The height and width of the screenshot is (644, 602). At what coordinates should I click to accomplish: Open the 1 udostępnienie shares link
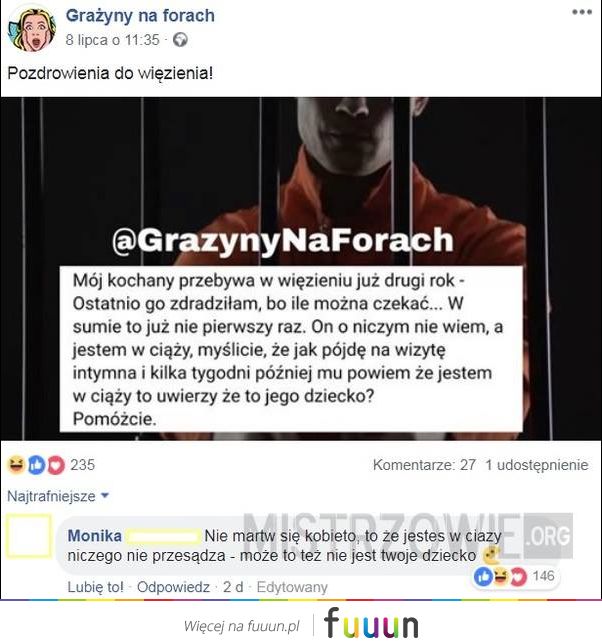click(537, 465)
